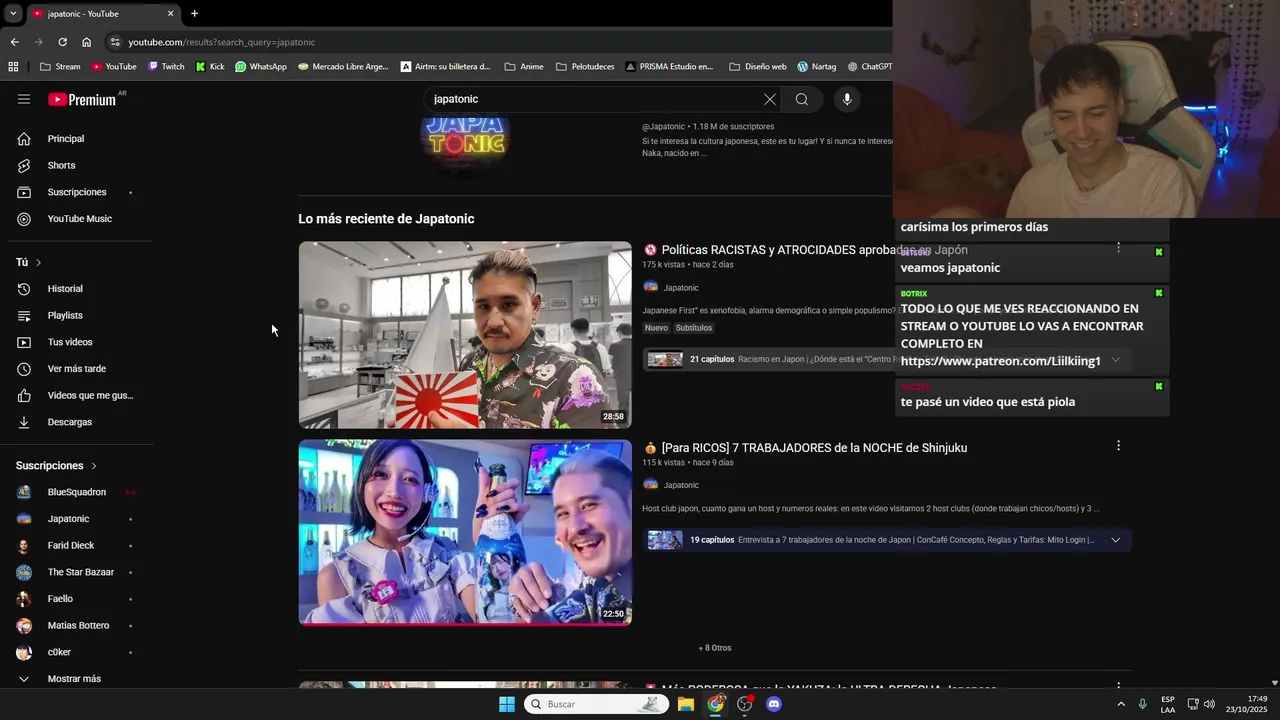
Task: Click the Nuevo badge on first video
Action: pyautogui.click(x=656, y=328)
